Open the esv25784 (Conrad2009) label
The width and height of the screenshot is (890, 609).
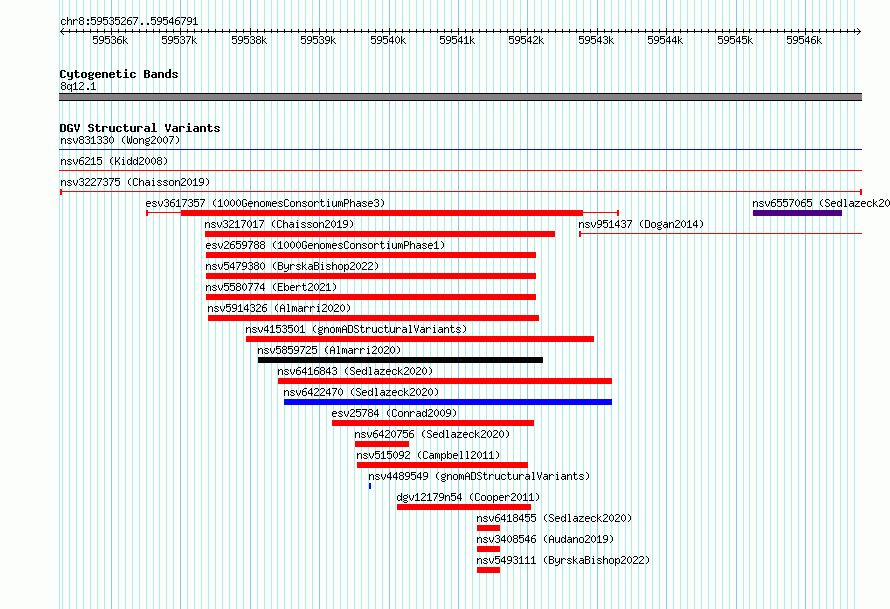(x=394, y=413)
